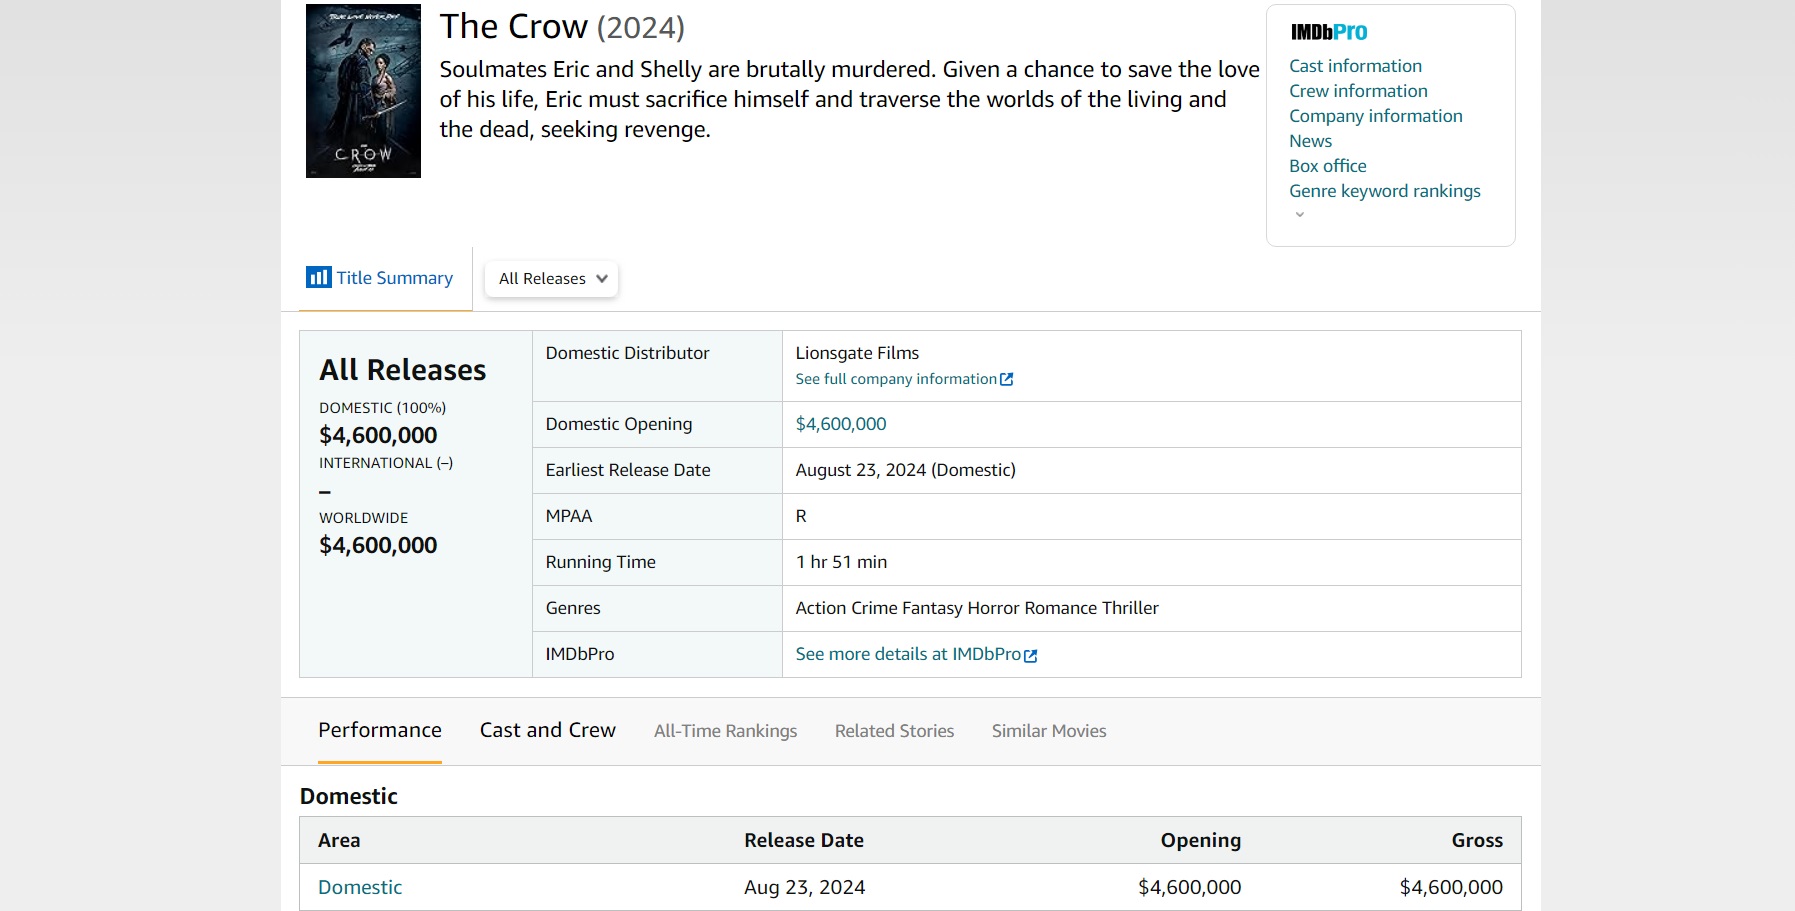Click the $4,600,000 Domestic Opening link

click(x=841, y=424)
